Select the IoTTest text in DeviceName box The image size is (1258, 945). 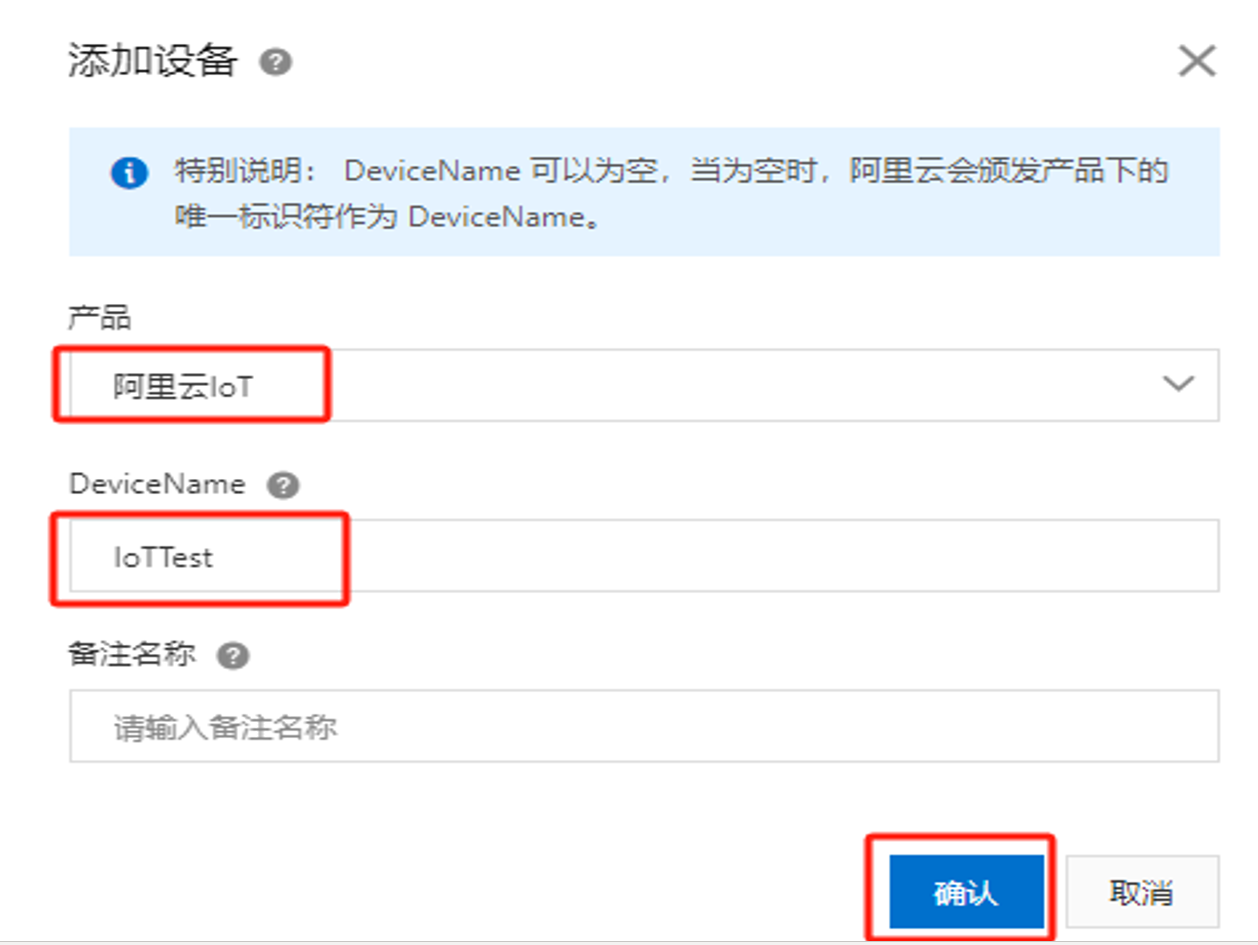[163, 557]
